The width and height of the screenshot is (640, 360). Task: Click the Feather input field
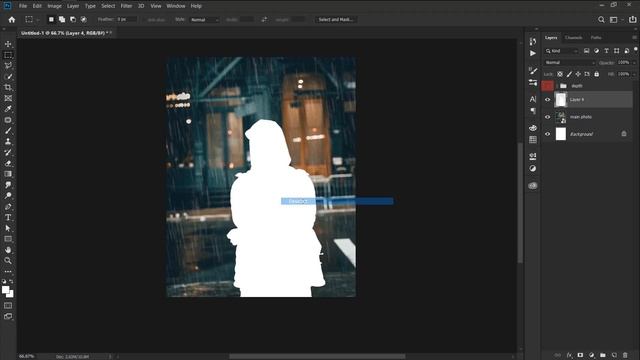(x=126, y=20)
